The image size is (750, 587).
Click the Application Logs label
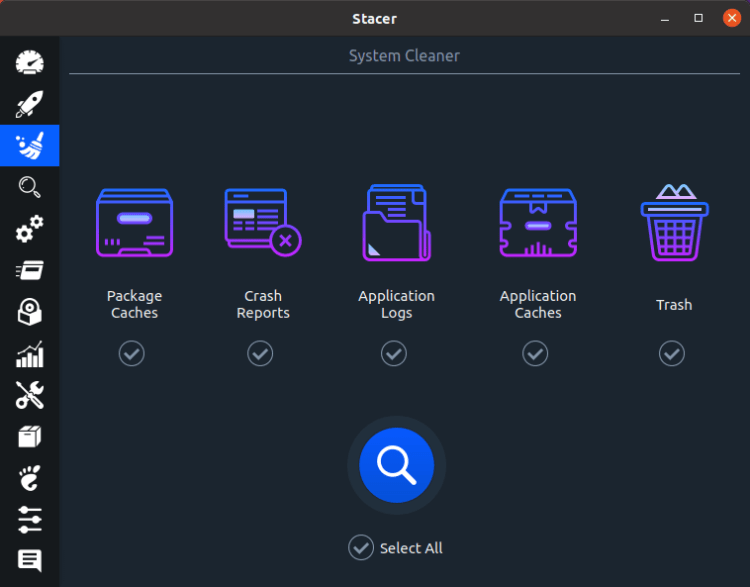pyautogui.click(x=397, y=304)
